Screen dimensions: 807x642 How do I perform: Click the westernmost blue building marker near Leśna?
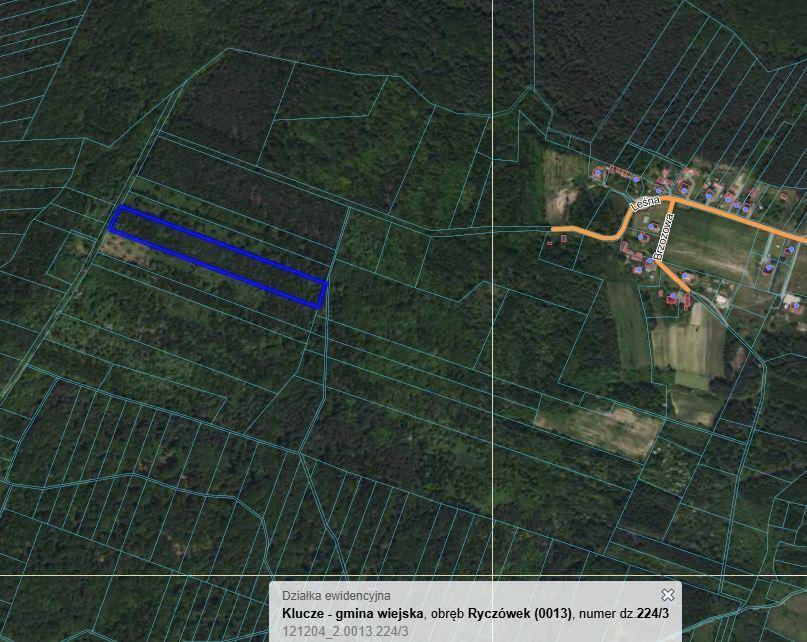pyautogui.click(x=598, y=174)
